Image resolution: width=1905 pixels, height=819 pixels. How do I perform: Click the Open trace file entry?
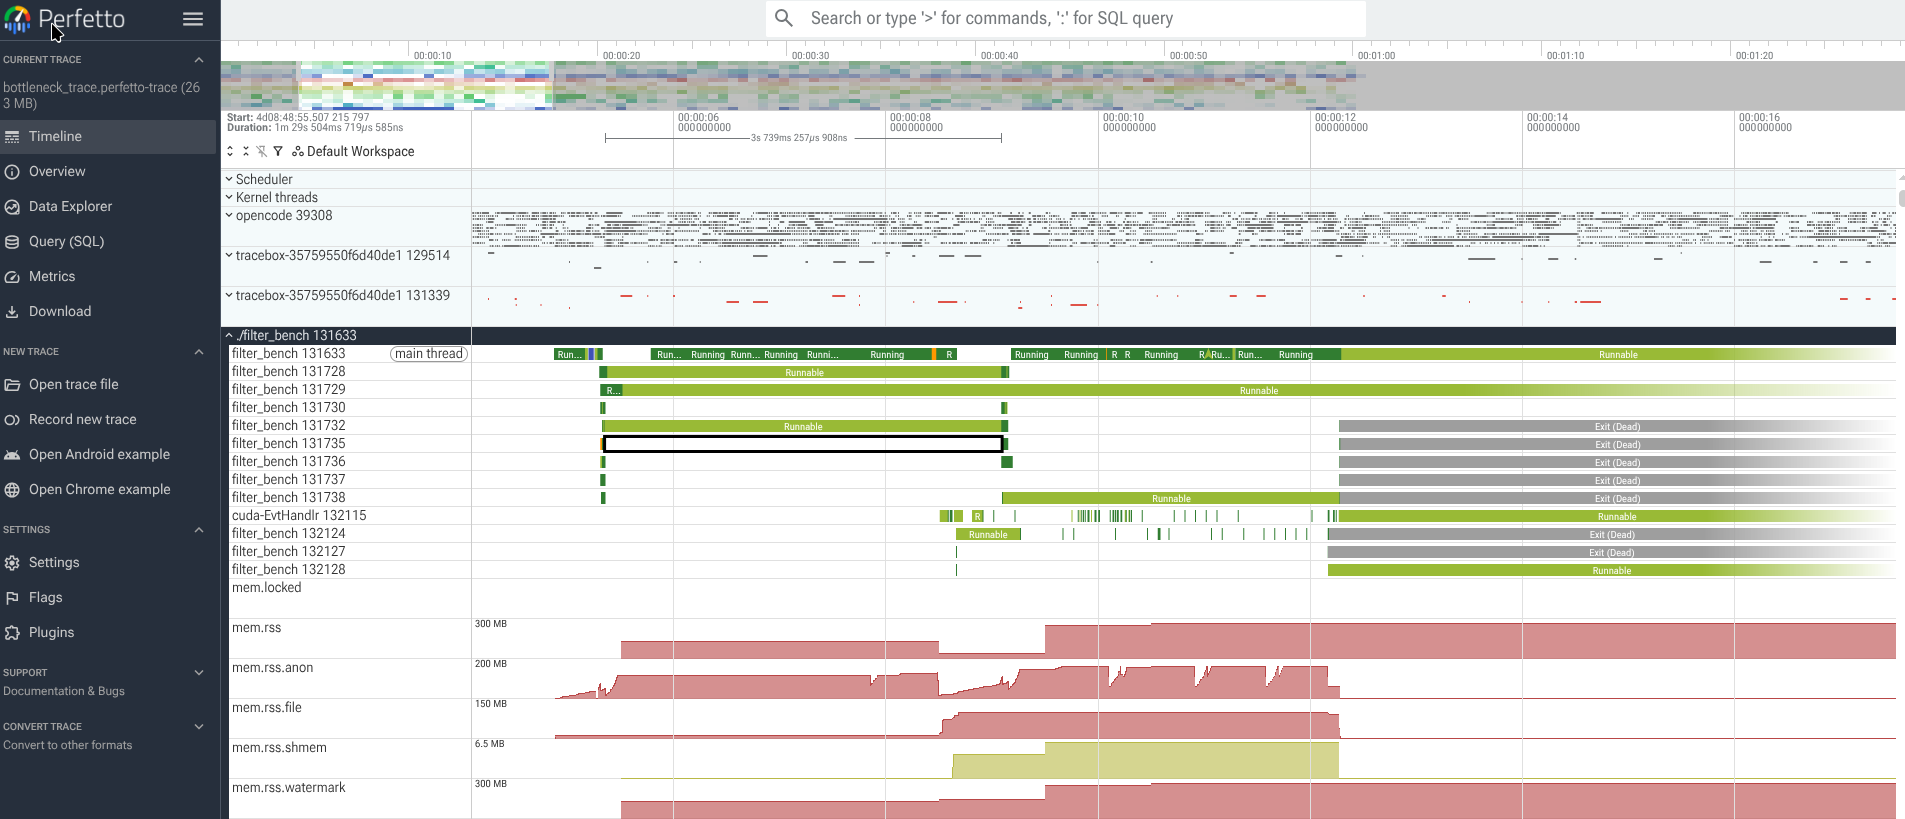[x=108, y=384]
